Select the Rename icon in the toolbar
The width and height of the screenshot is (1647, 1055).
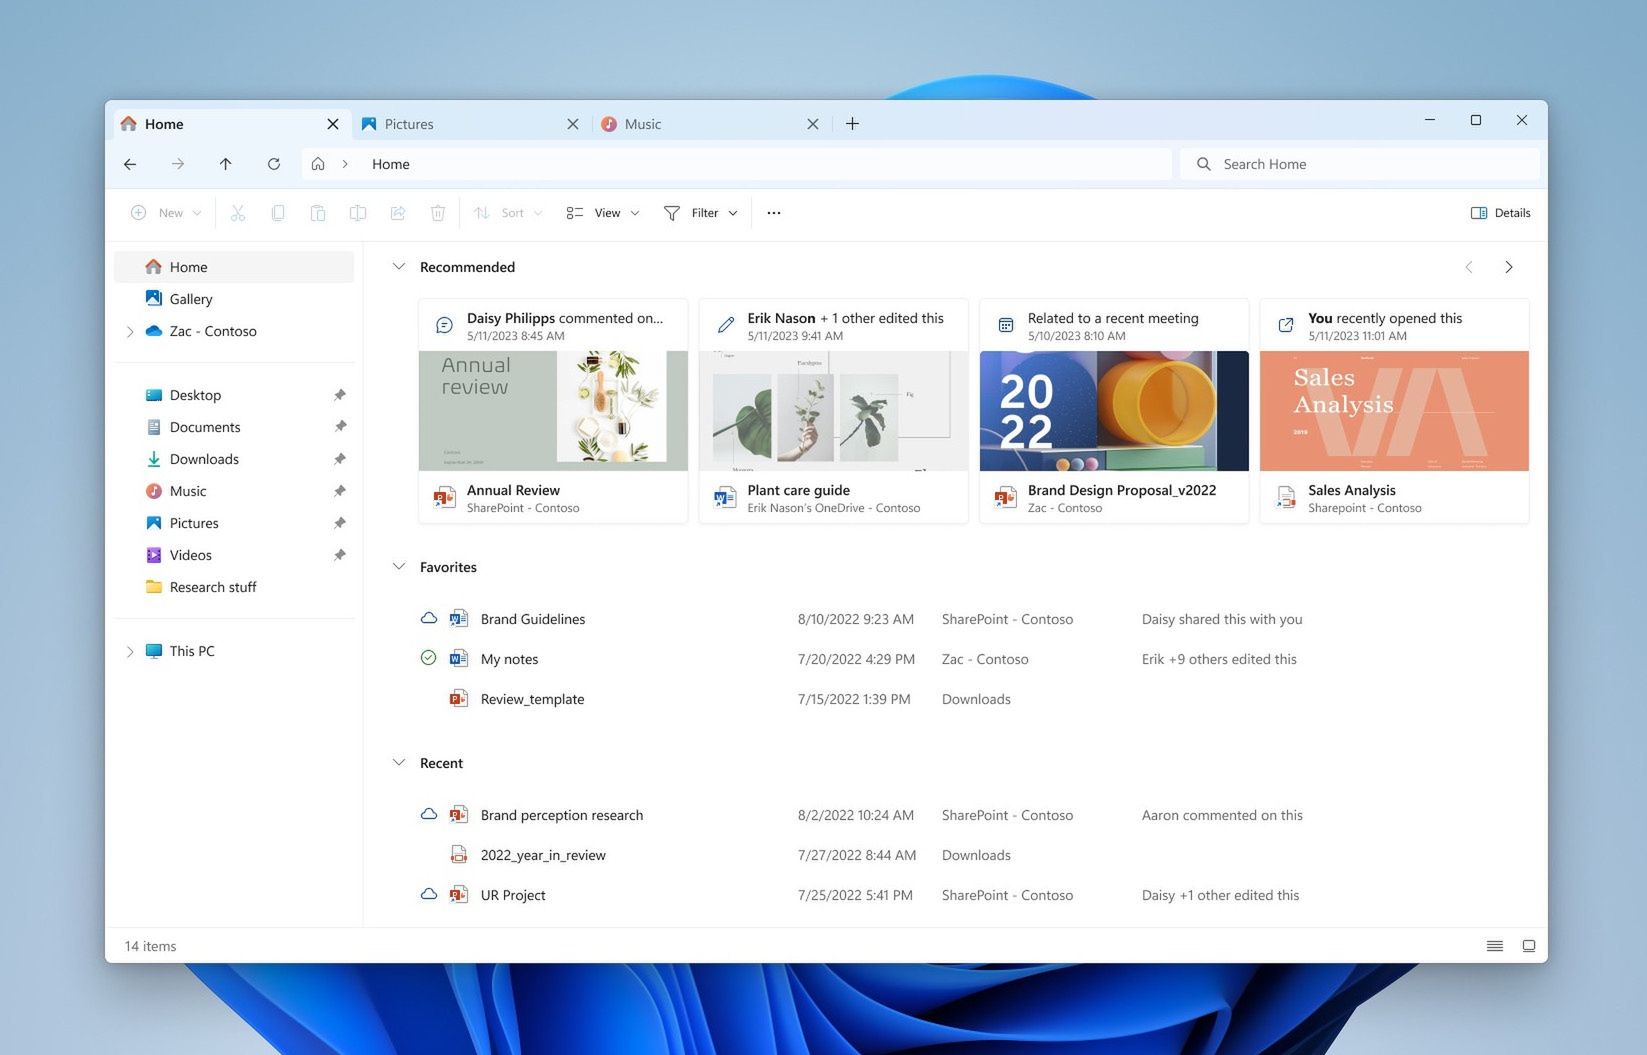(358, 212)
